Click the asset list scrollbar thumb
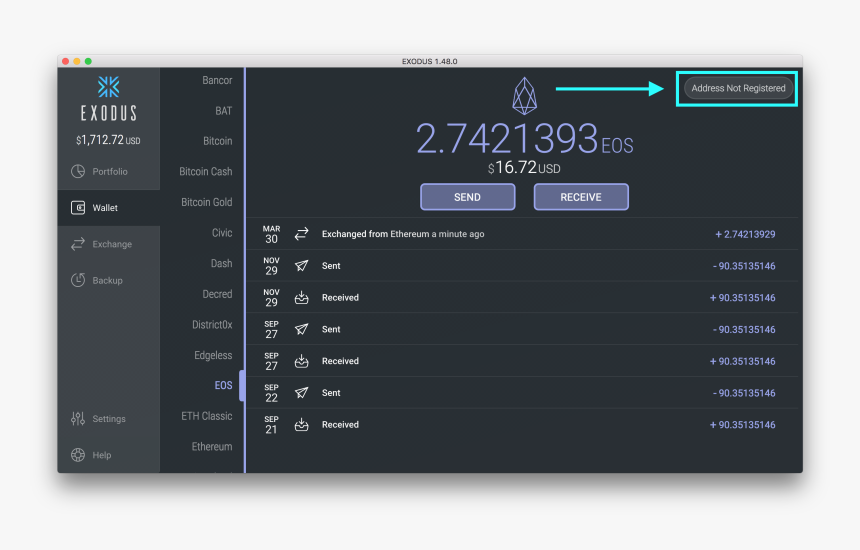The height and width of the screenshot is (550, 860). [241, 385]
